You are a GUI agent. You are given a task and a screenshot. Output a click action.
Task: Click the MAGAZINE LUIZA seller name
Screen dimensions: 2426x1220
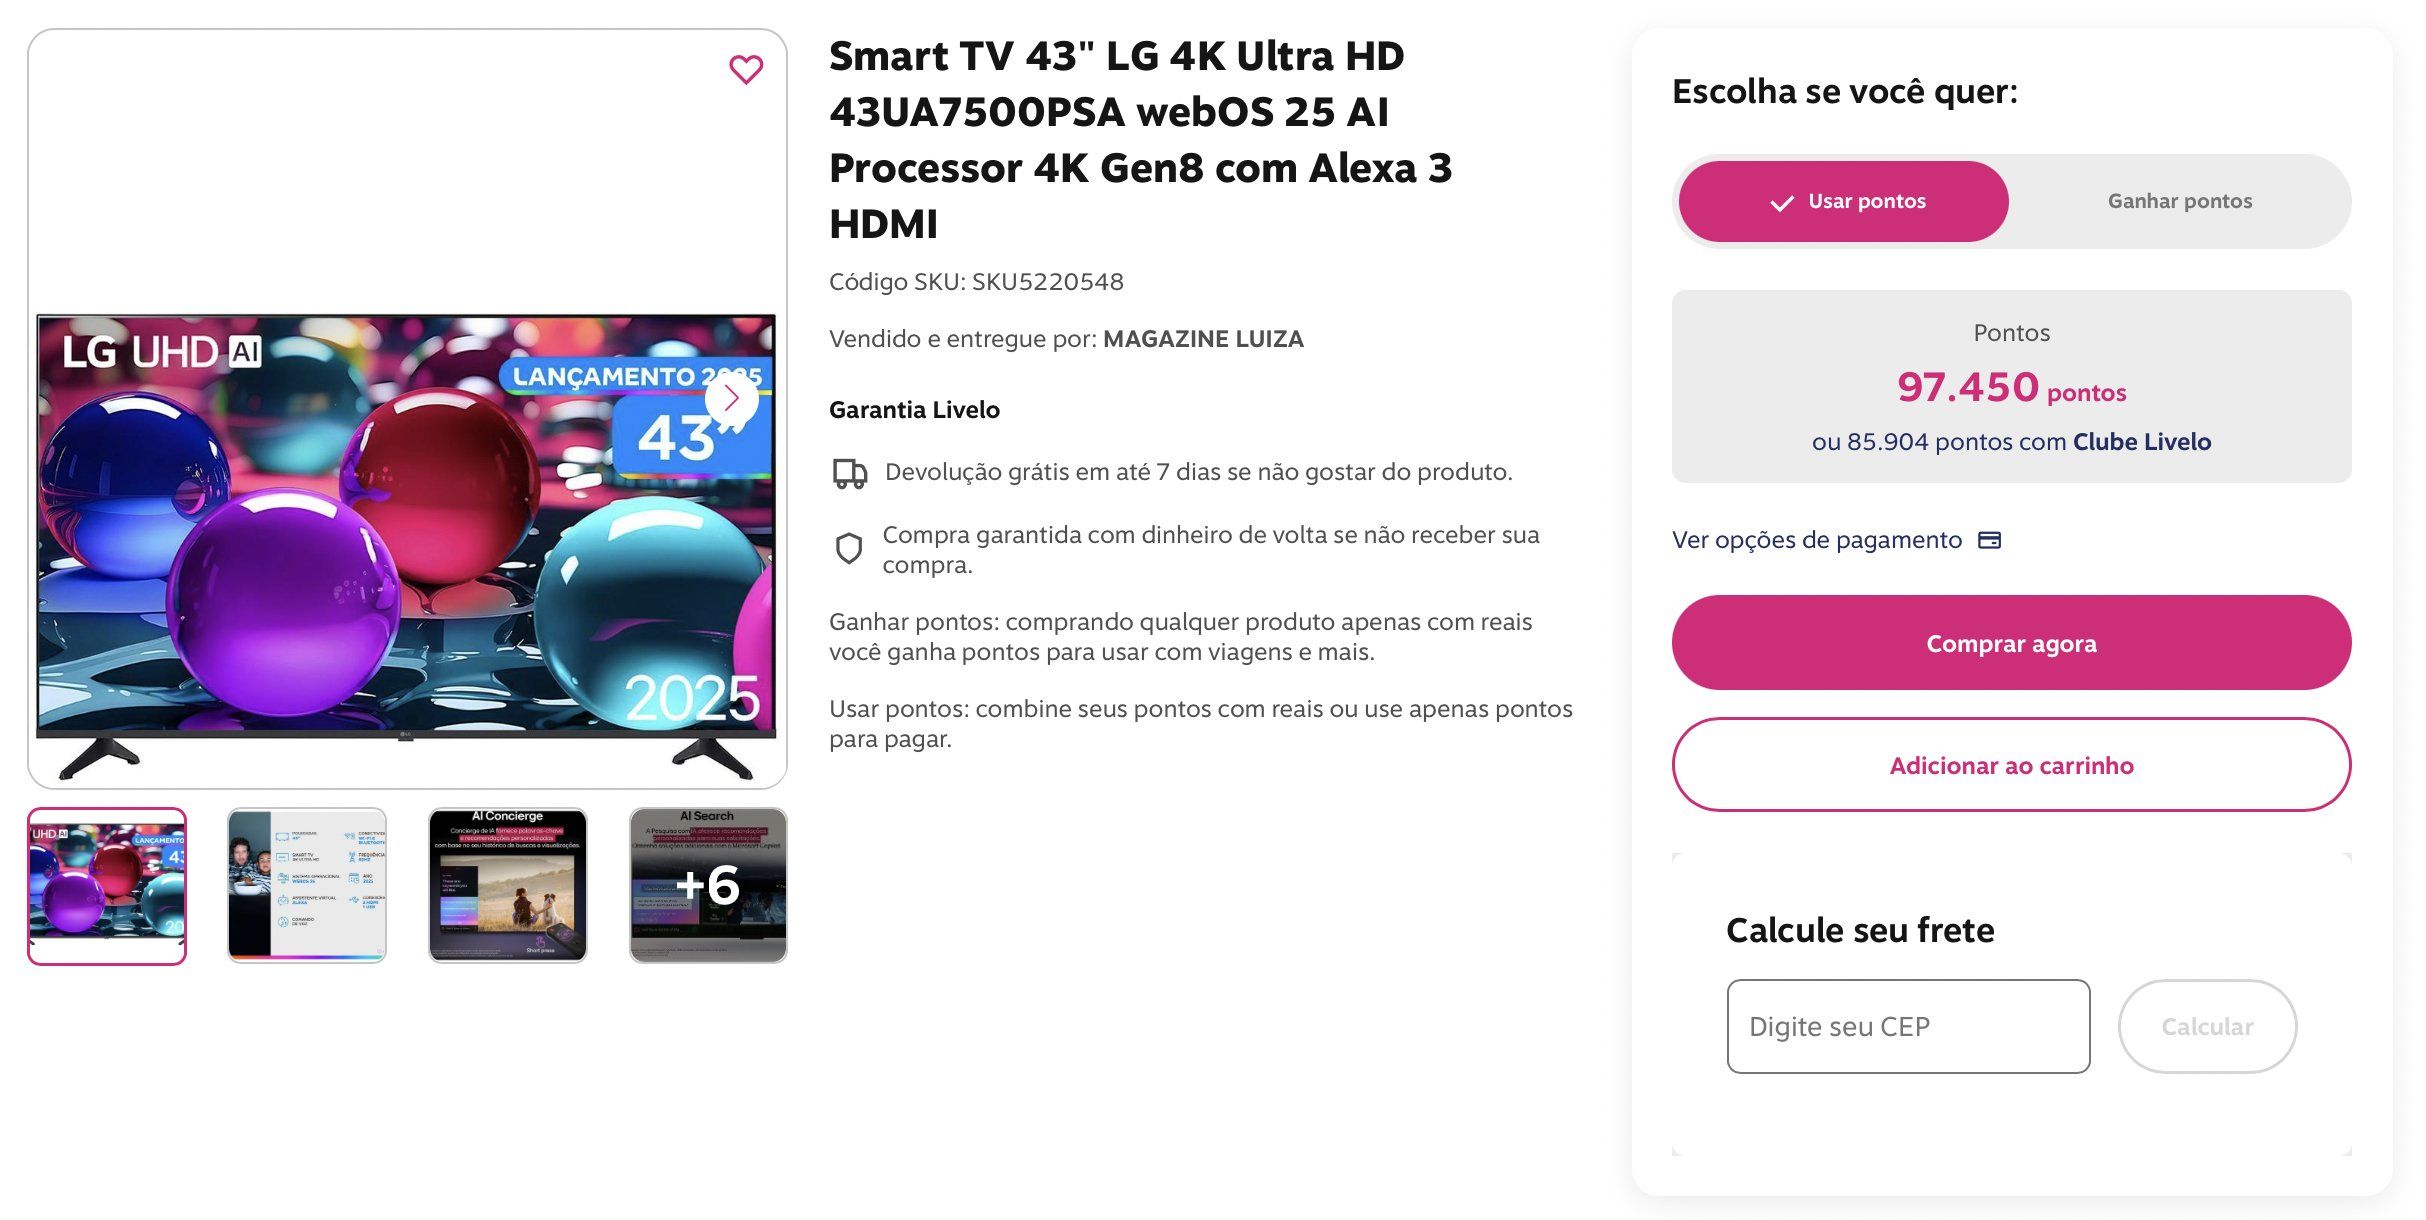click(x=1203, y=339)
